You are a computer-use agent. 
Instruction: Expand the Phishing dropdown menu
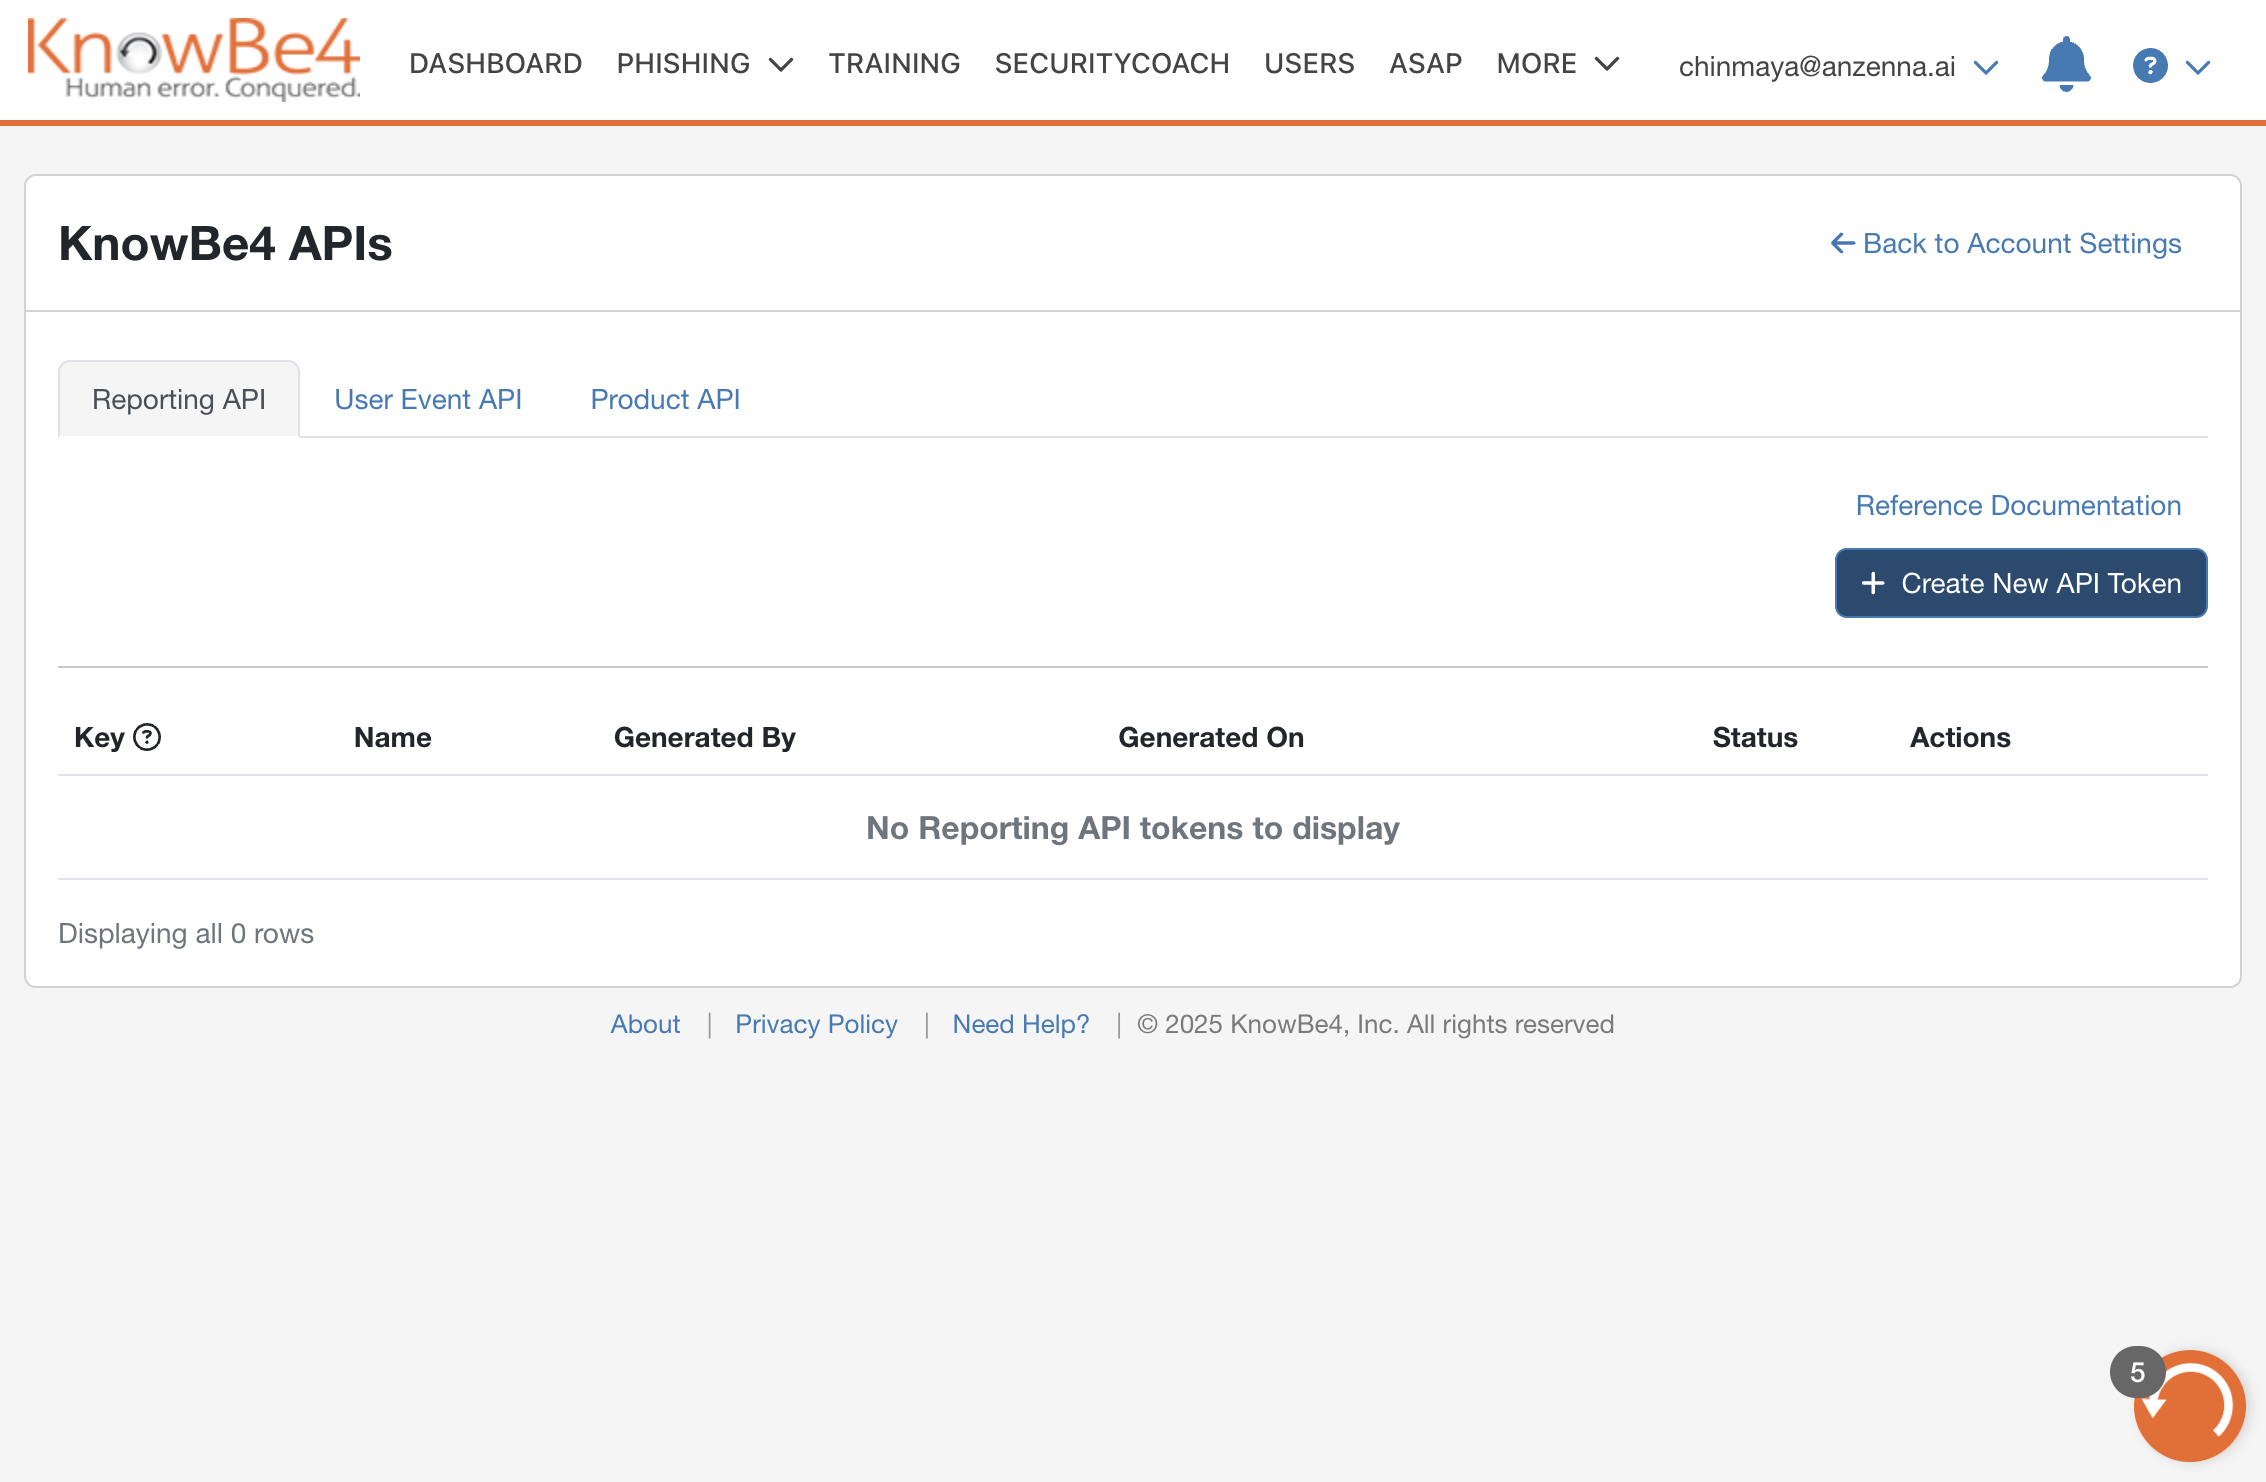coord(704,64)
